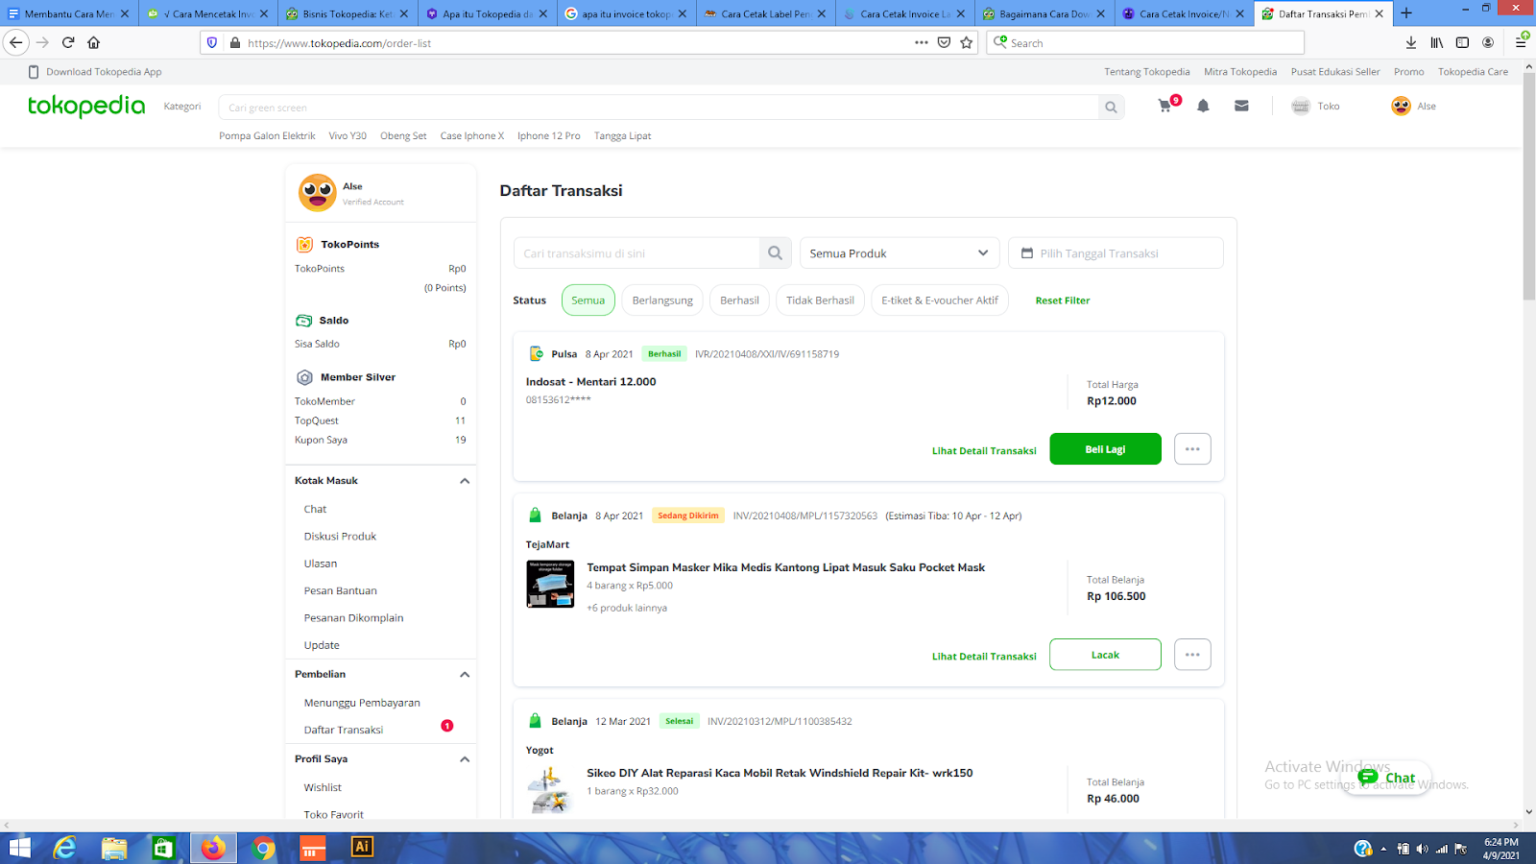
Task: Open the Kategori menu
Action: click(182, 105)
